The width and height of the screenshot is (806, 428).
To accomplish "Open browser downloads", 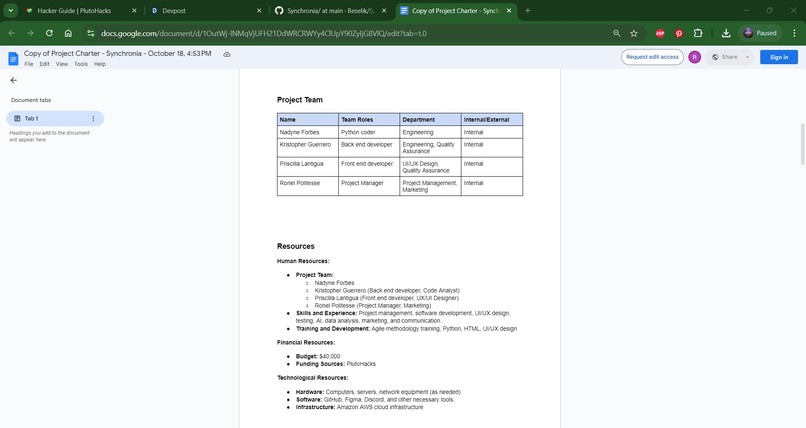I will 726,33.
